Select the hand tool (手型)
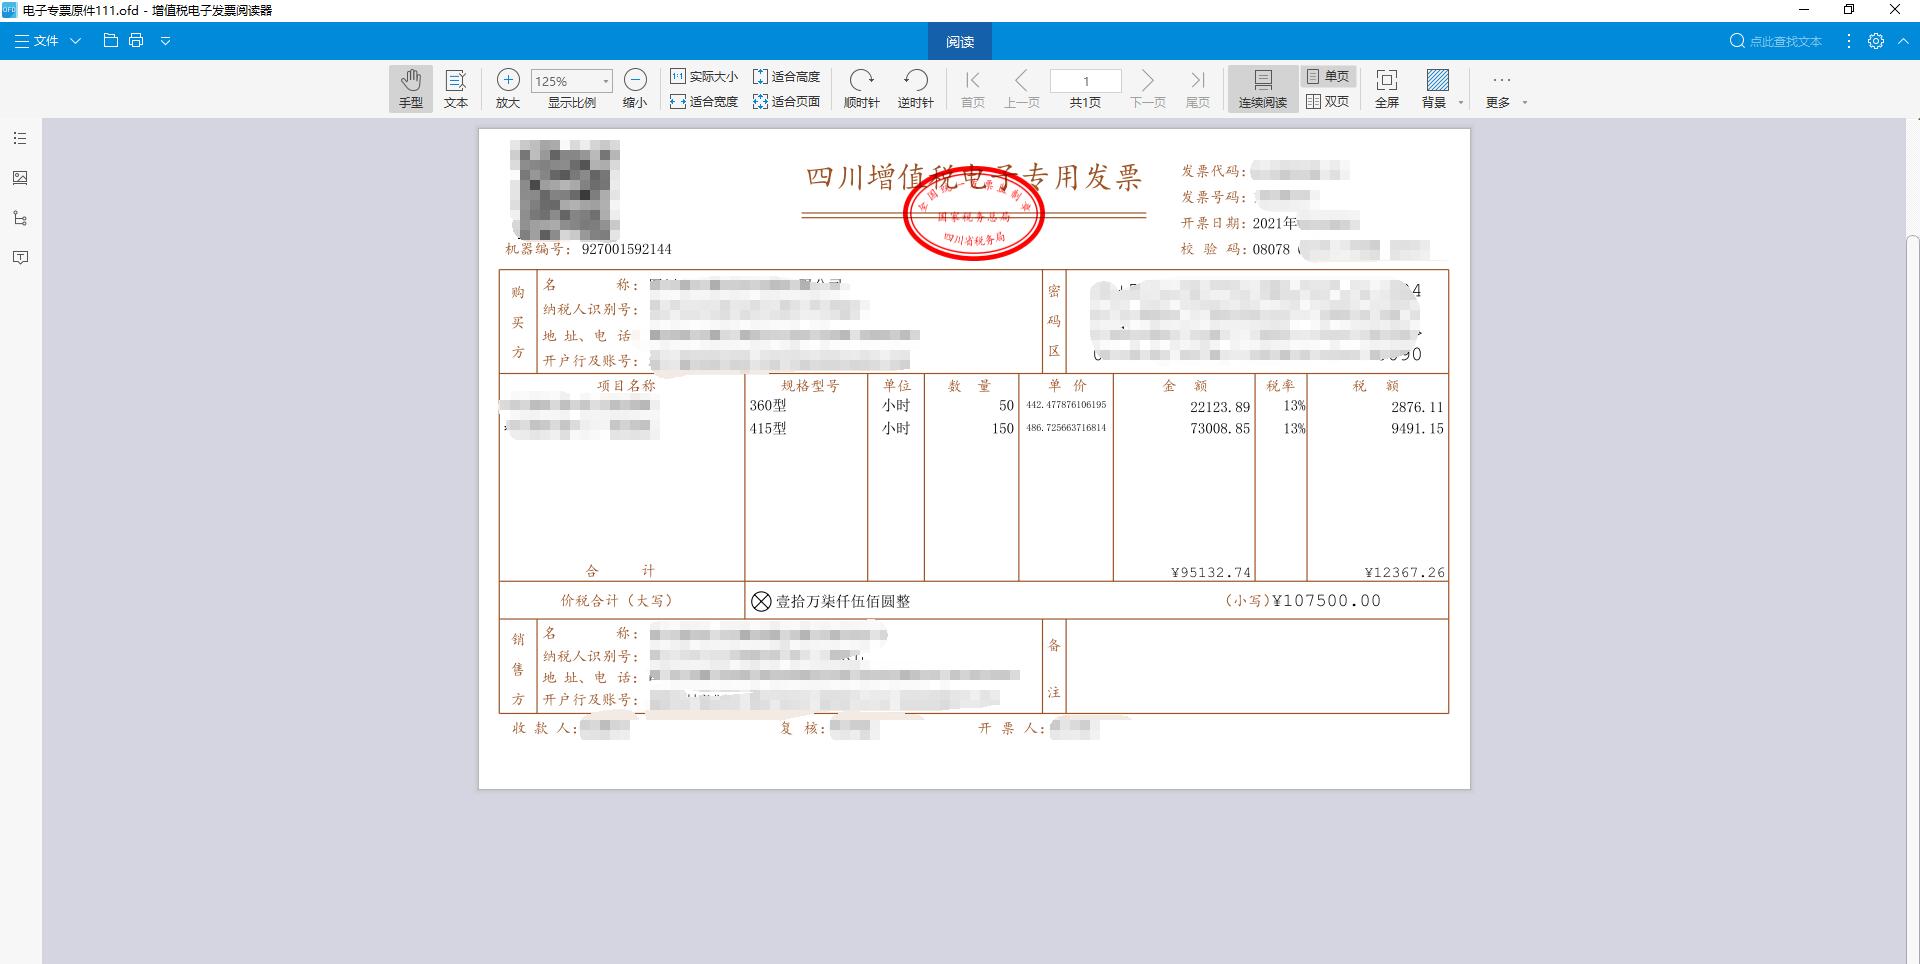Image resolution: width=1920 pixels, height=964 pixels. [x=411, y=88]
